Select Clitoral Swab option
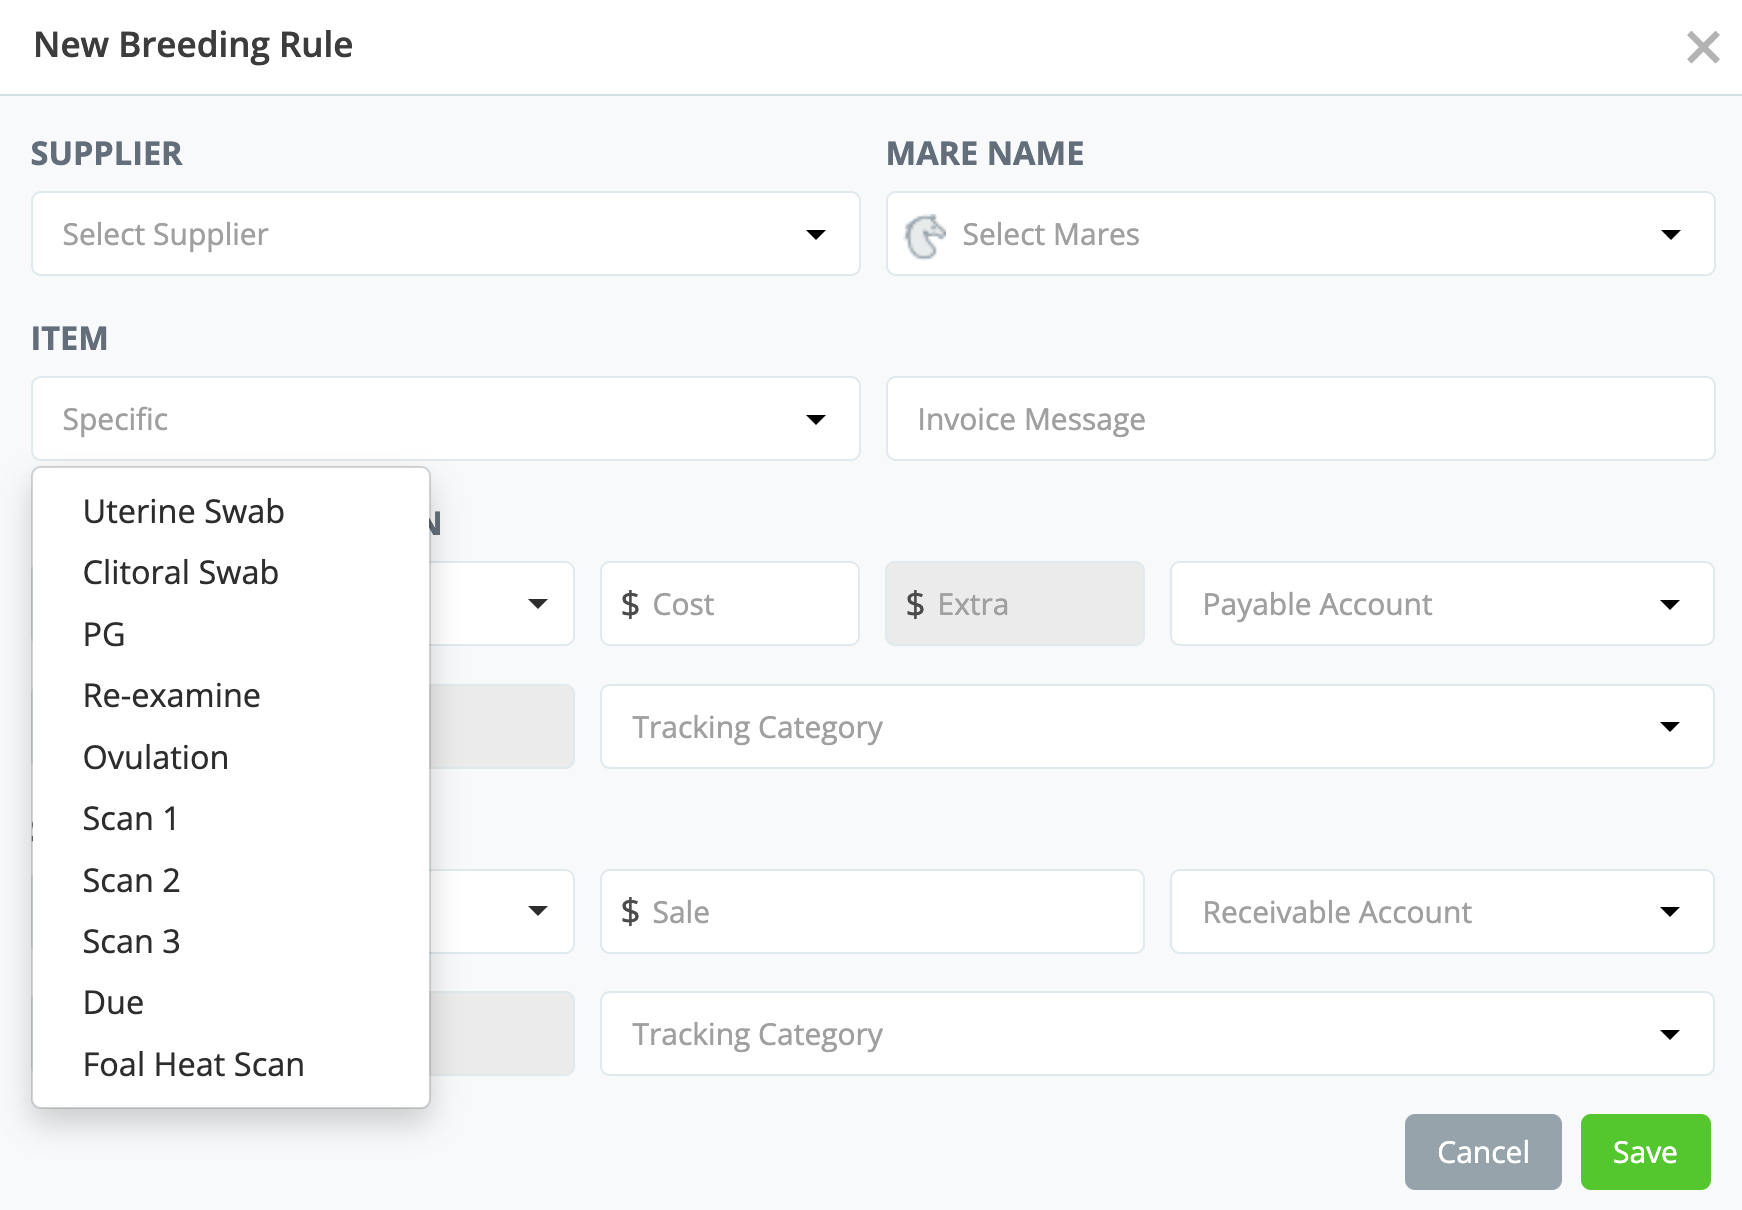Image resolution: width=1742 pixels, height=1210 pixels. [181, 573]
